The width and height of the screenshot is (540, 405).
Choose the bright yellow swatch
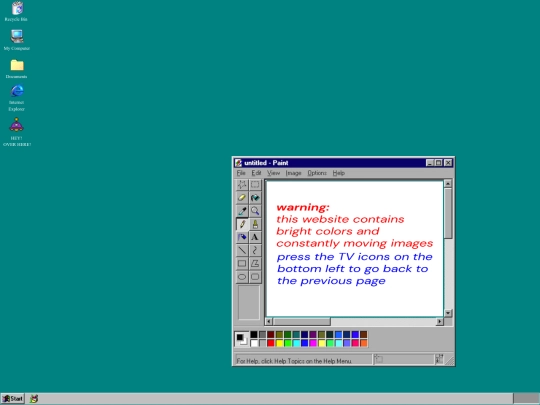click(279, 343)
